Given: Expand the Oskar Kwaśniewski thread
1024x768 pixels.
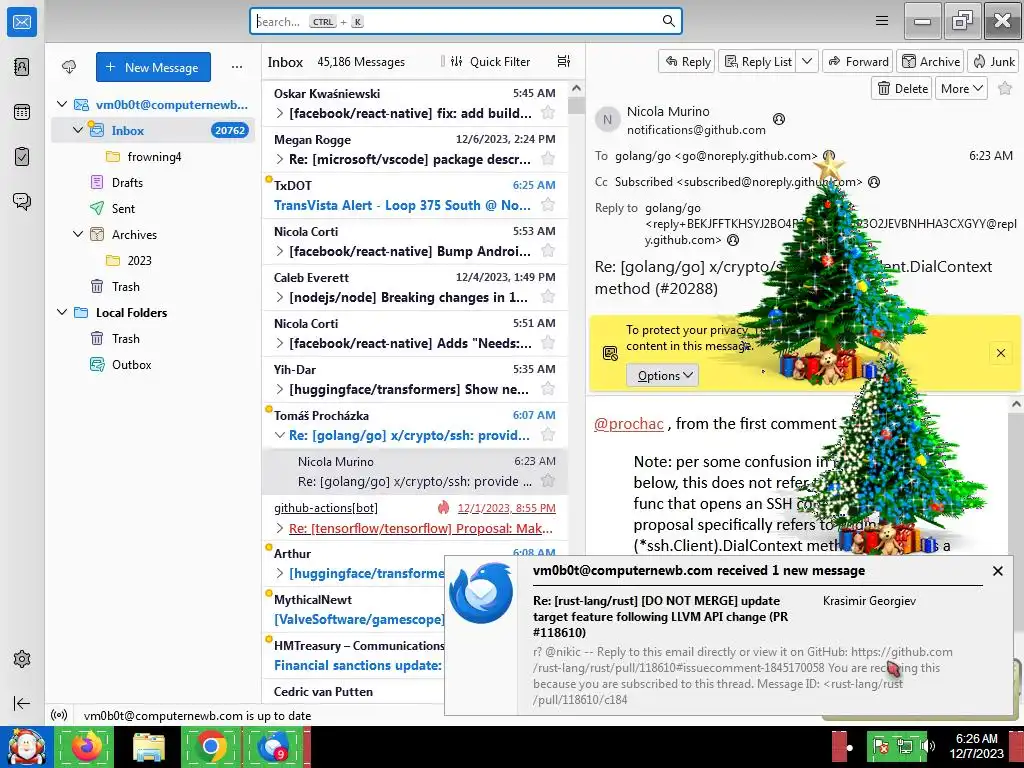Looking at the screenshot, I should (x=280, y=113).
